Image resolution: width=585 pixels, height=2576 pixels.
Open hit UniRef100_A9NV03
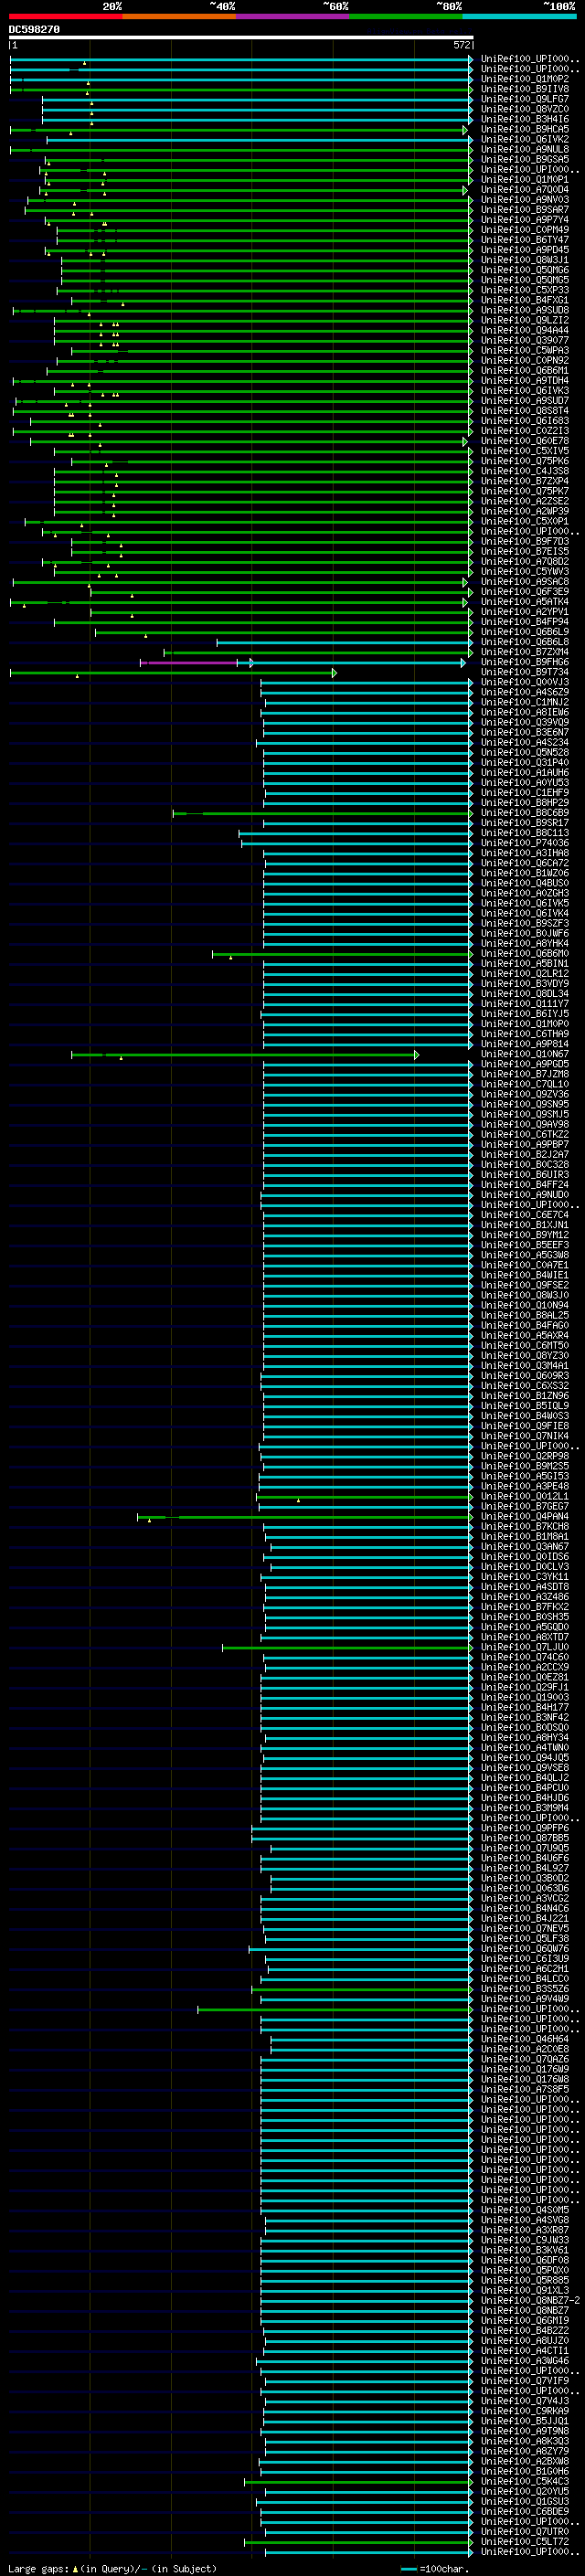coord(525,200)
